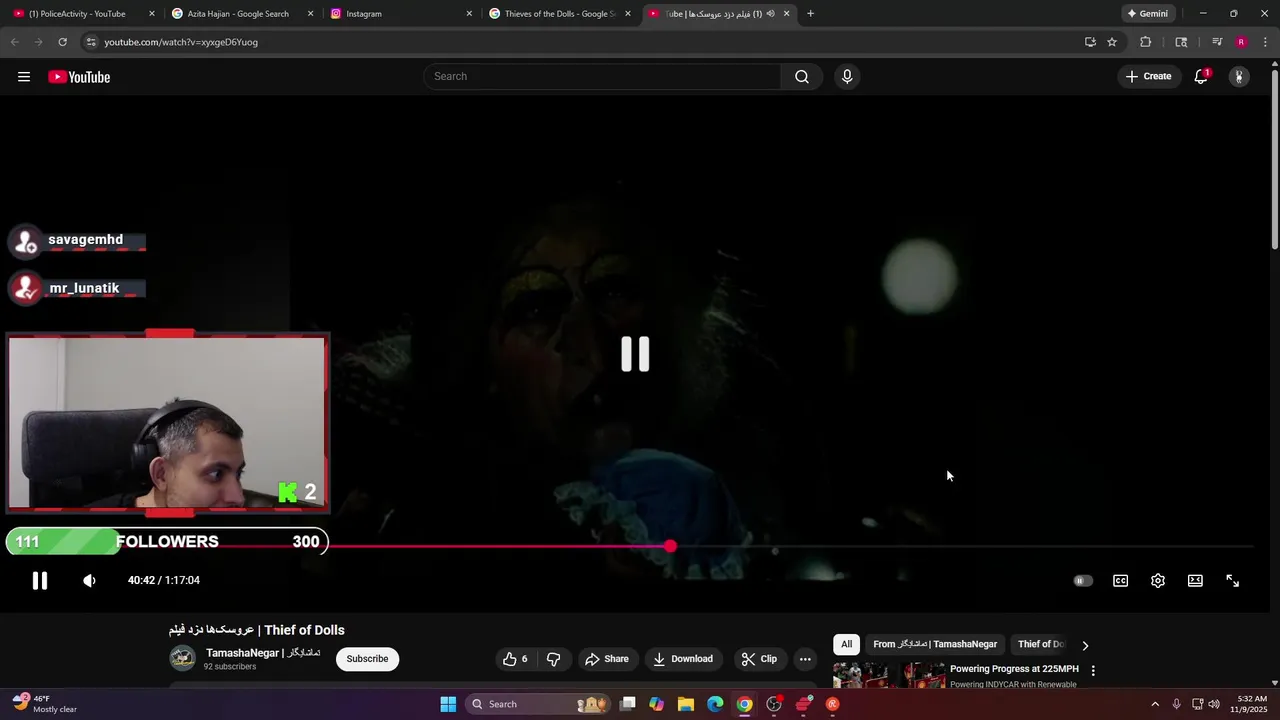Show hidden system tray icons
The height and width of the screenshot is (720, 1280).
click(x=1155, y=704)
